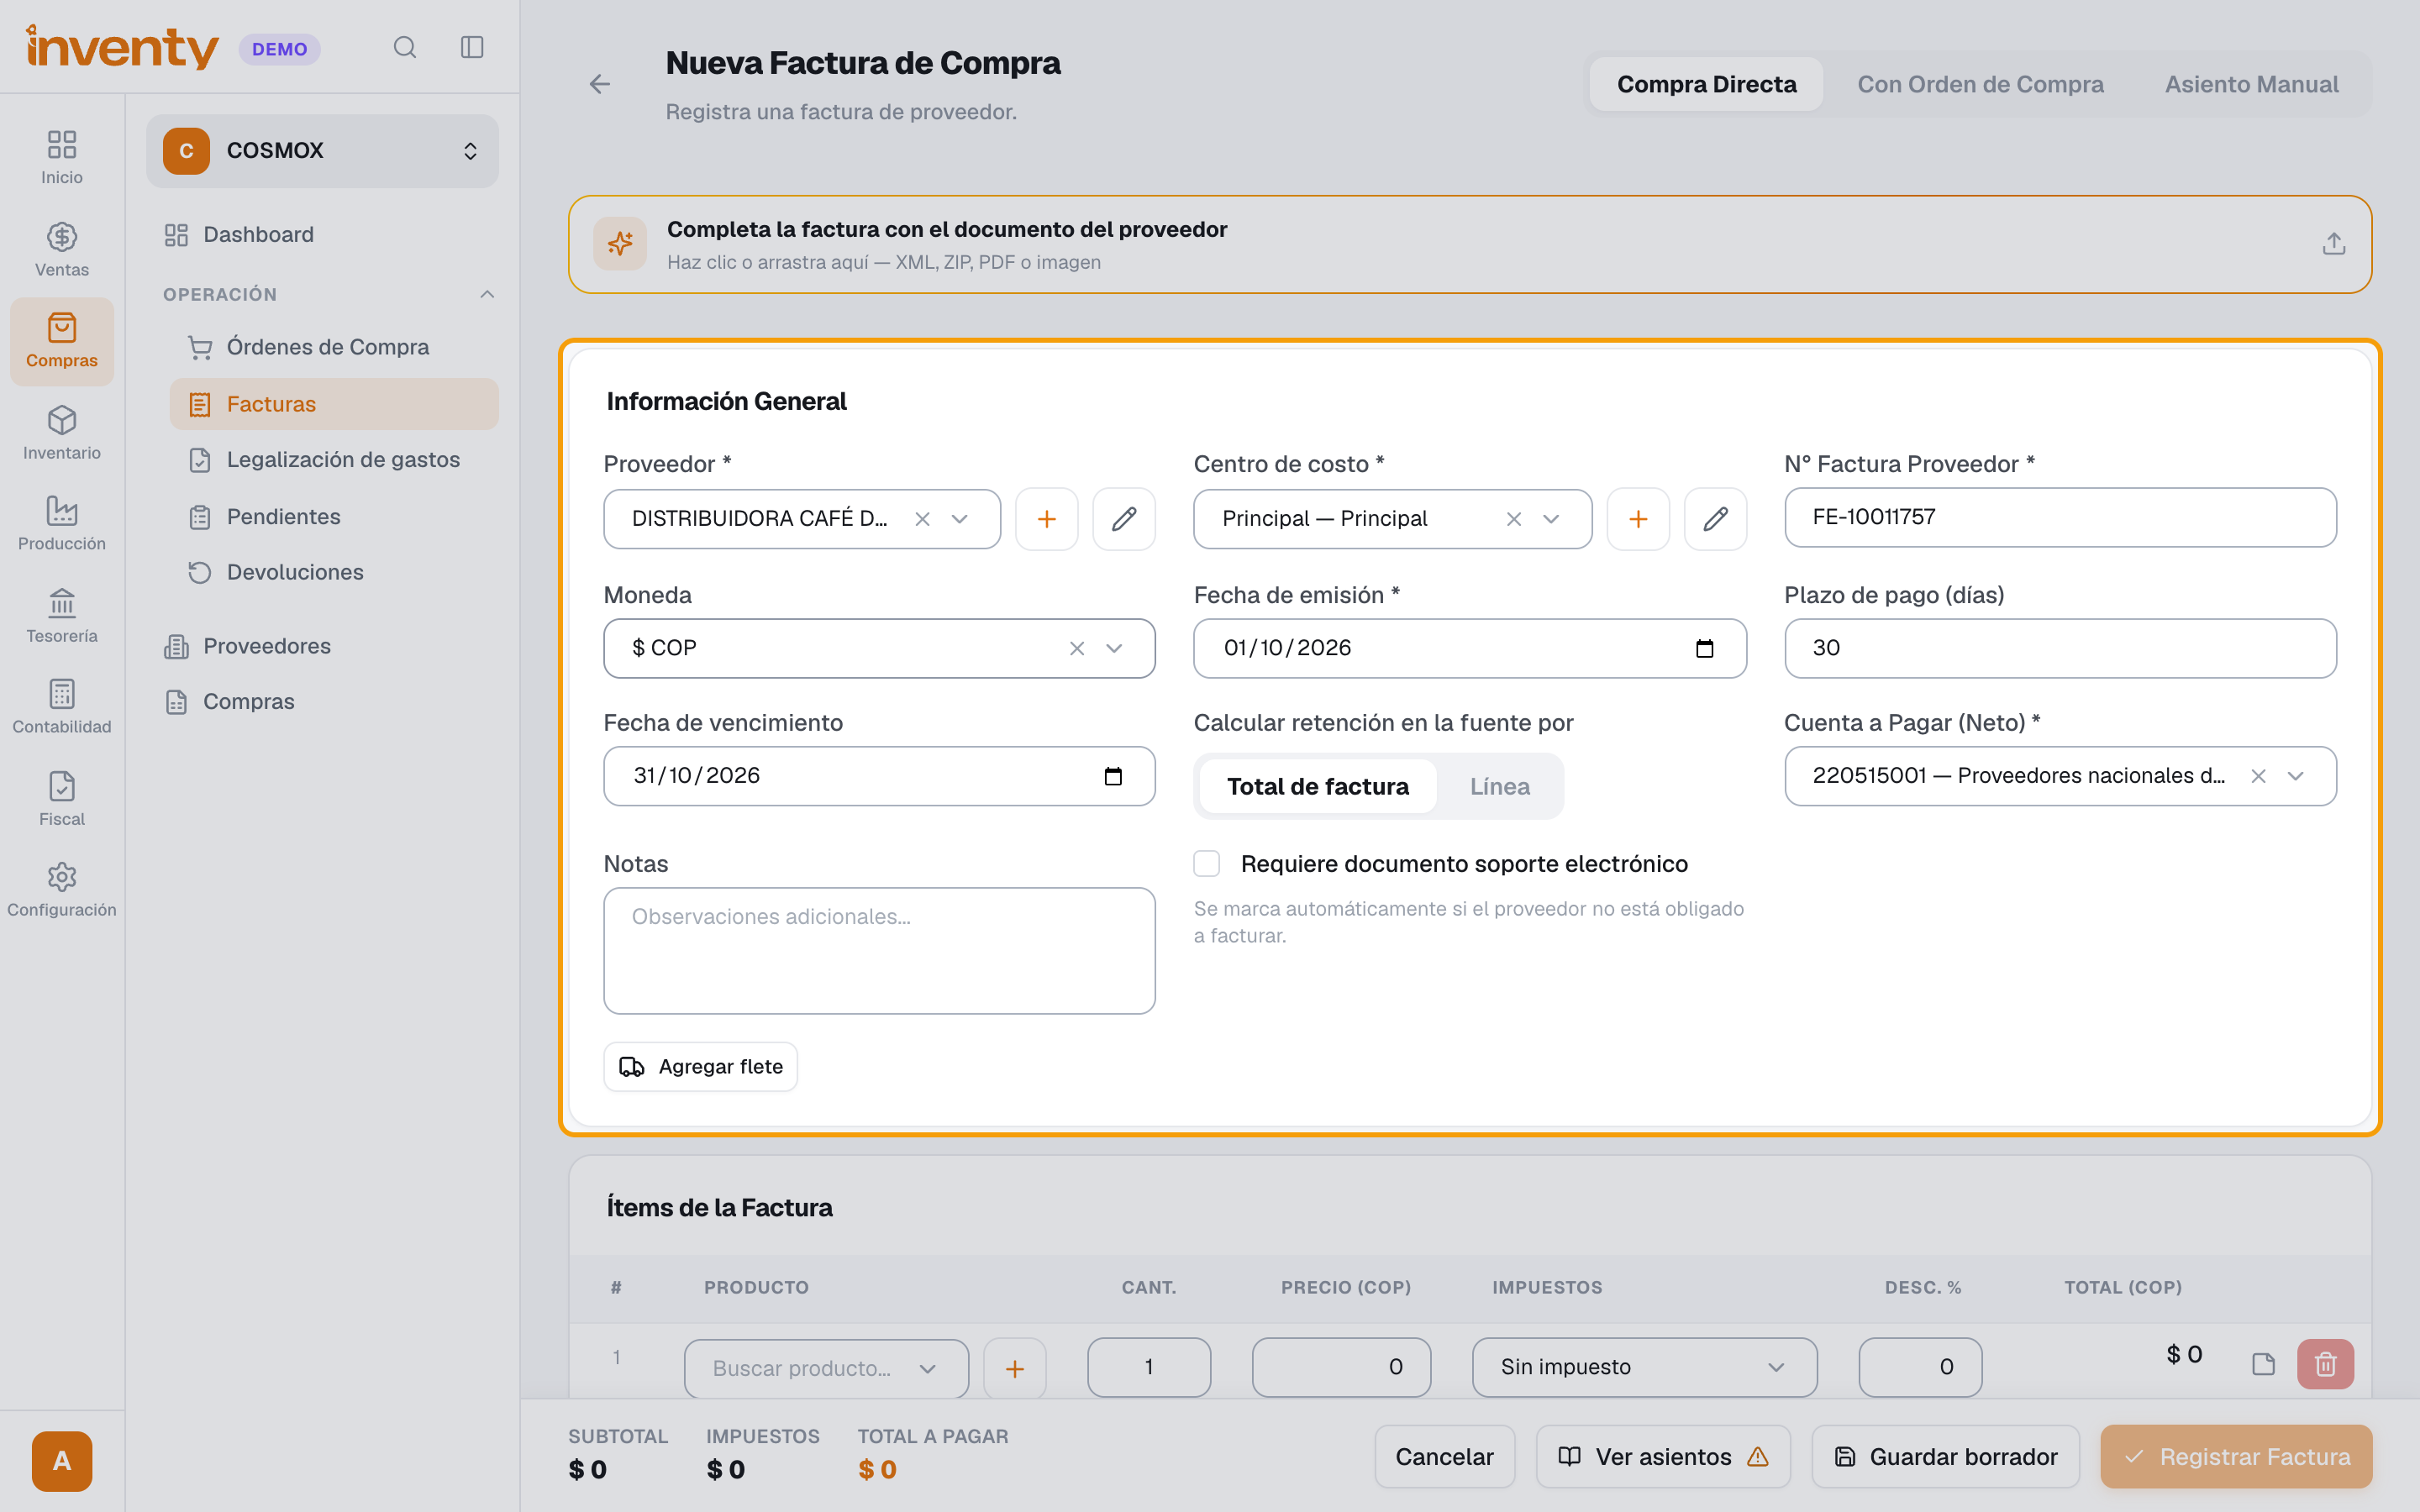Click Guardar borrador button
Image resolution: width=2420 pixels, height=1512 pixels.
coord(1945,1457)
